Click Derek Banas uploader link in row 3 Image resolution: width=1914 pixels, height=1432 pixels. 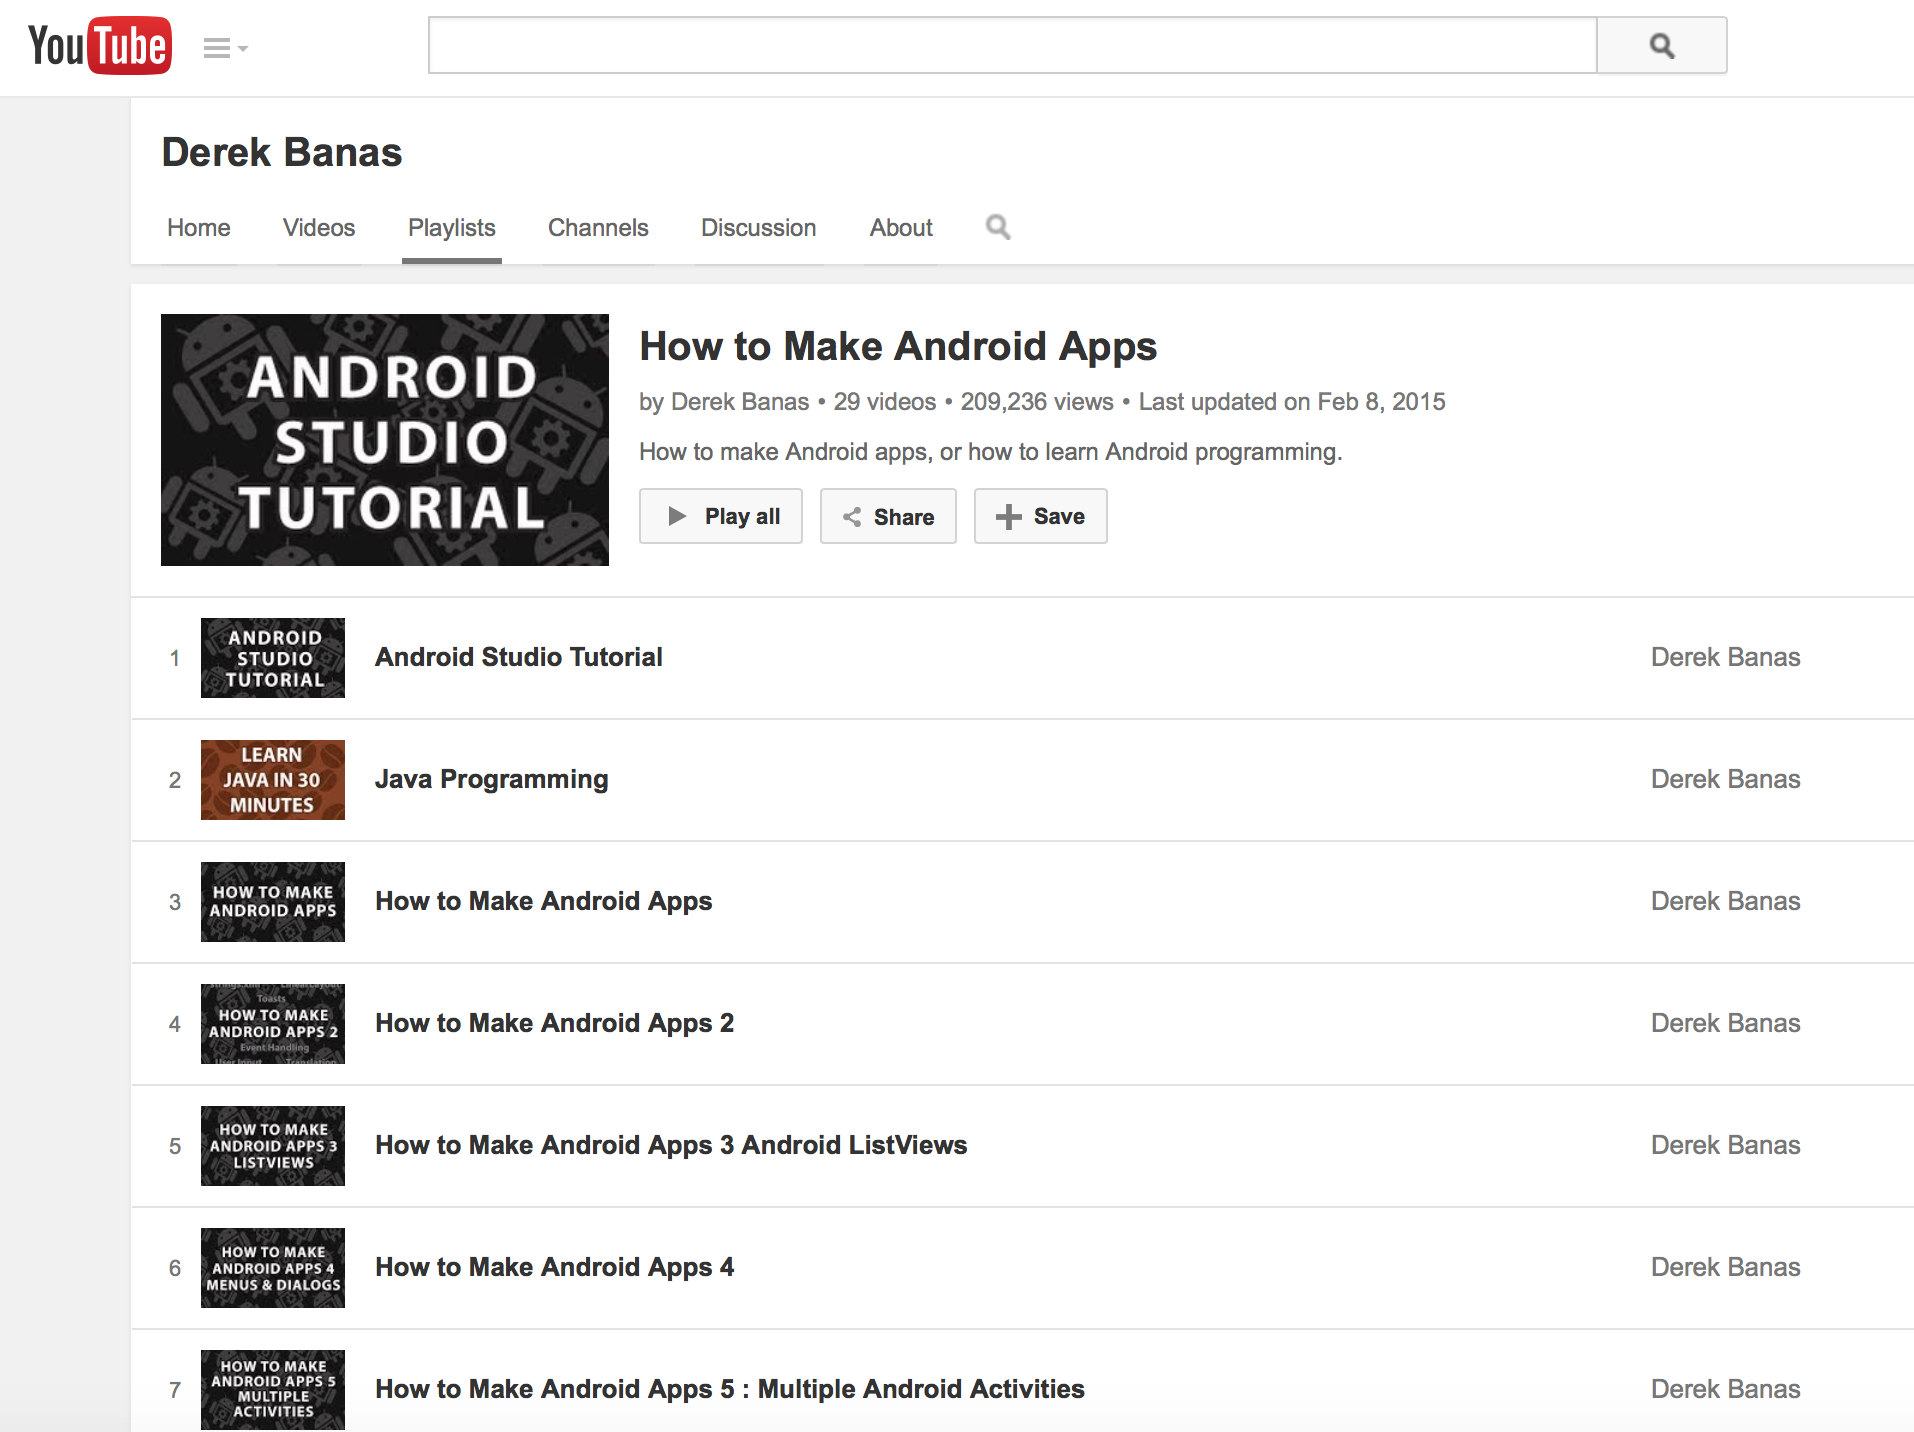(x=1725, y=901)
